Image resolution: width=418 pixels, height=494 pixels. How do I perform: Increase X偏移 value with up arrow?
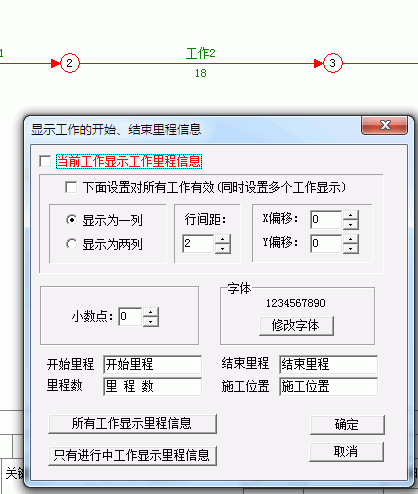(350, 215)
